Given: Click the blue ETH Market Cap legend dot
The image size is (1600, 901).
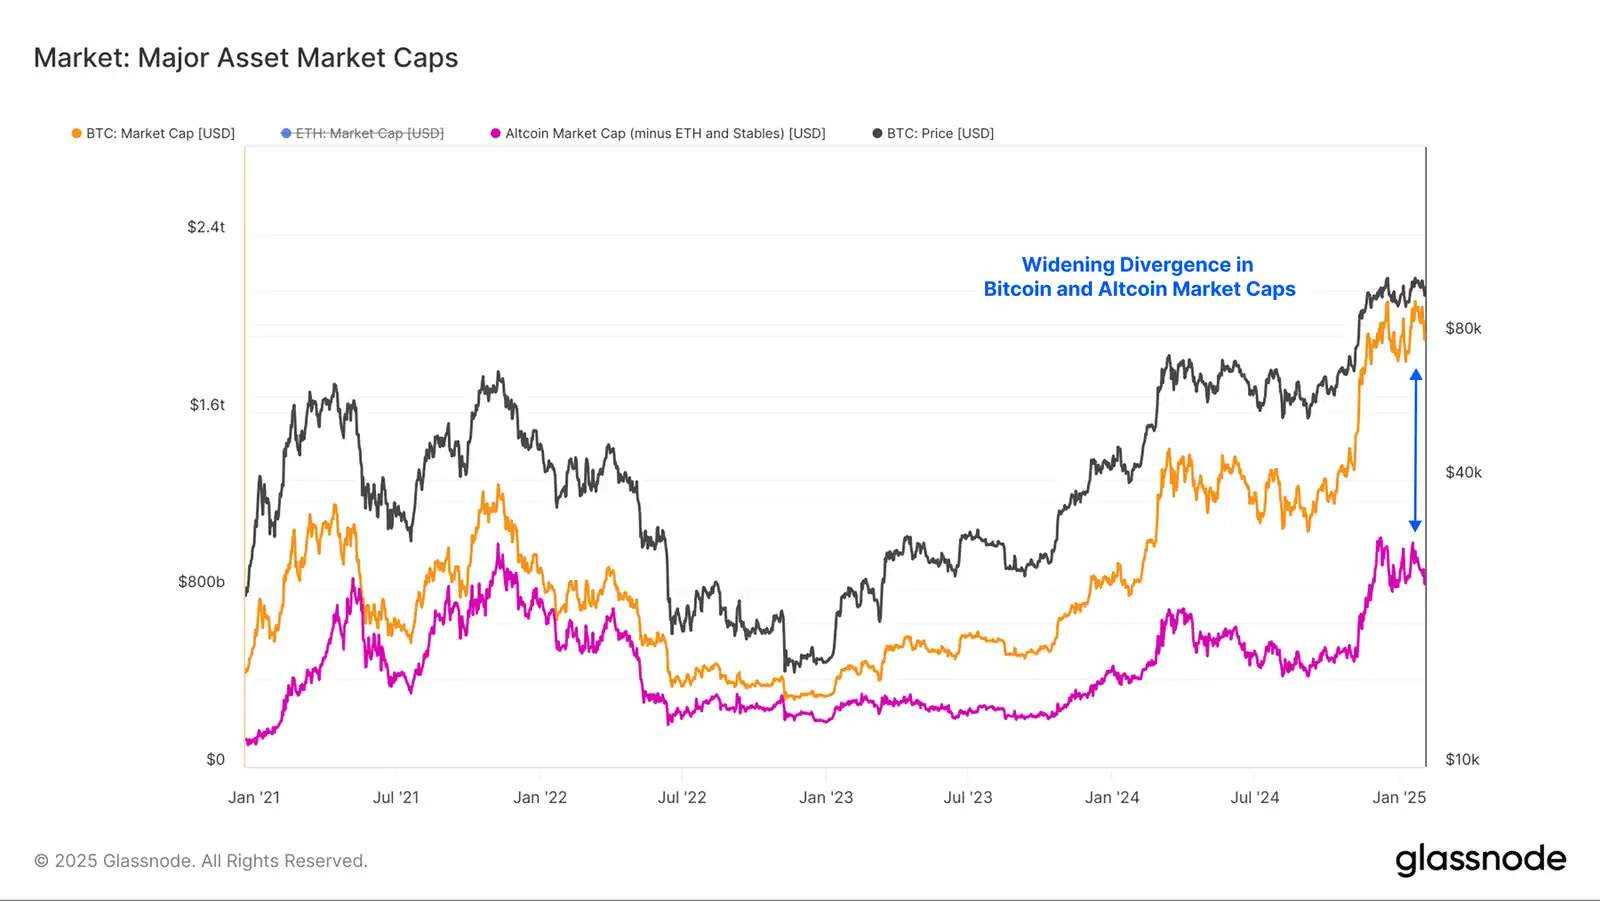Looking at the screenshot, I should coord(287,133).
